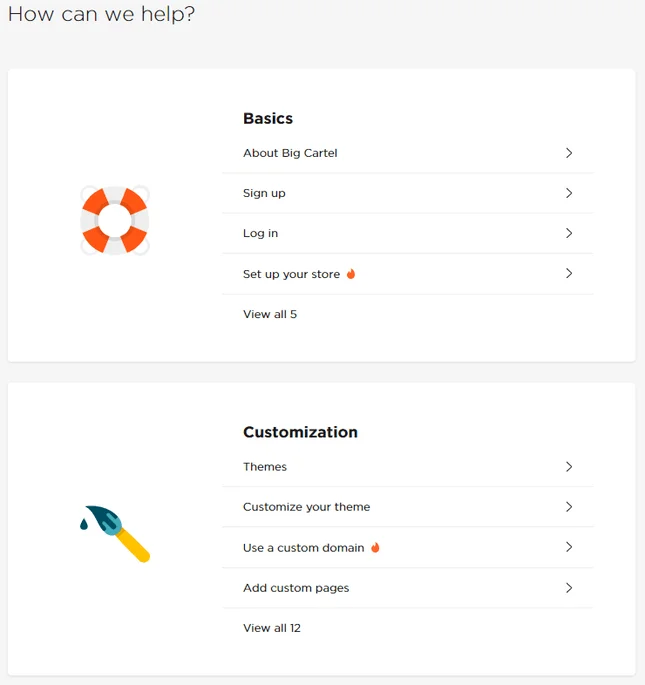Click the orange lifebuoy Basics icon
645x685 pixels.
pyautogui.click(x=115, y=221)
